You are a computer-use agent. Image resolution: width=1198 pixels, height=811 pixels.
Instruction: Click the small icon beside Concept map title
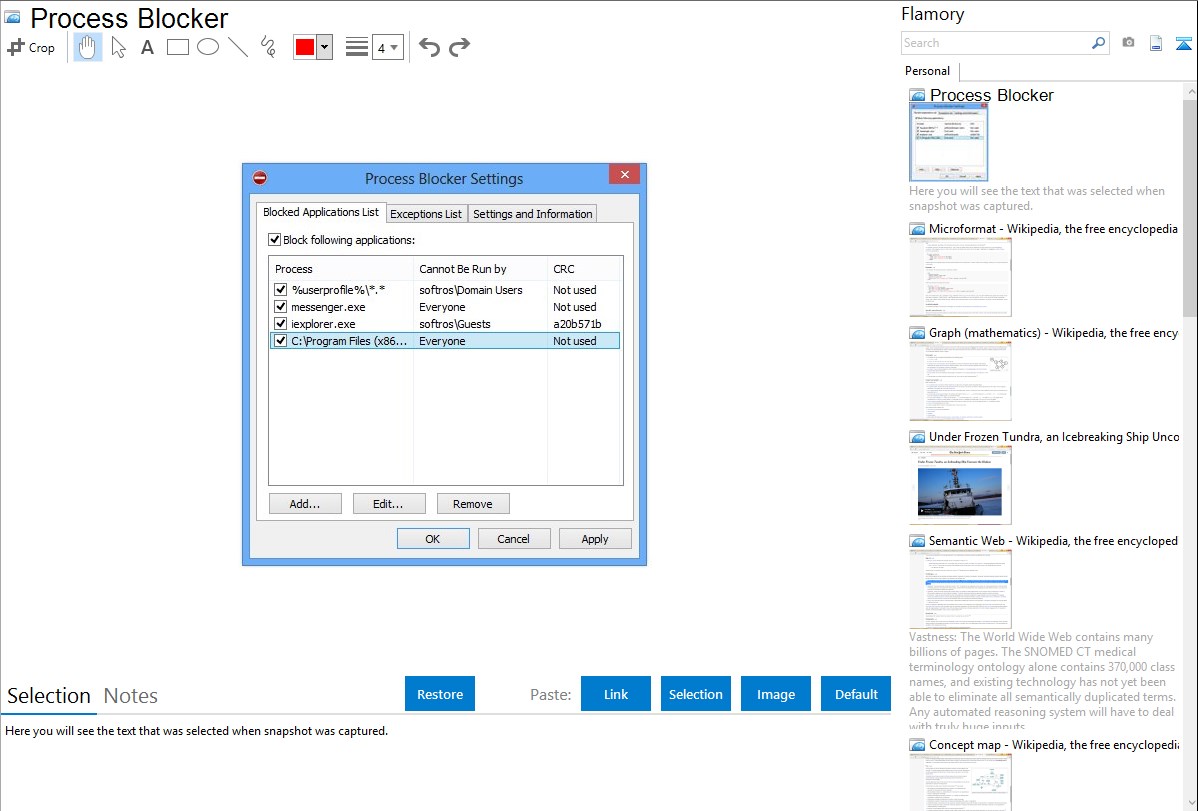[918, 745]
